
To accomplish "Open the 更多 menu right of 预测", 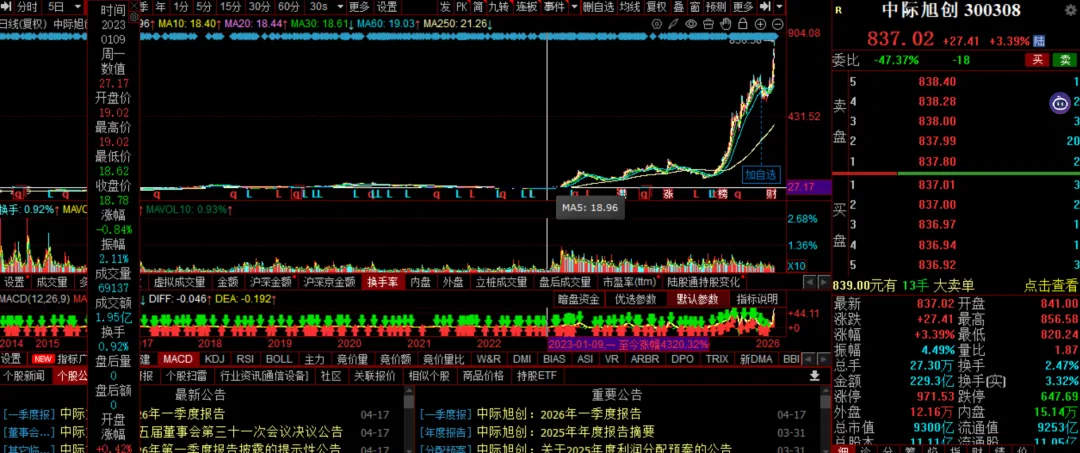I will coord(742,7).
